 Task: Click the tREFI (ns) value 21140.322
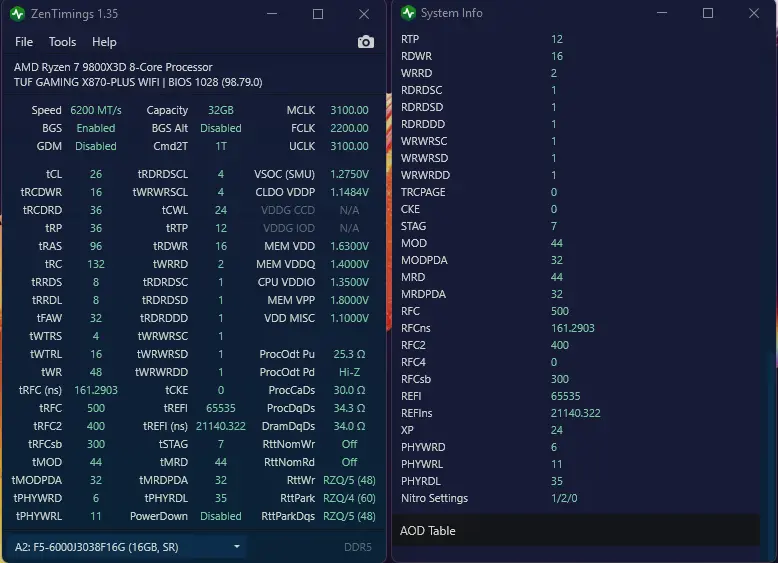[x=221, y=426]
